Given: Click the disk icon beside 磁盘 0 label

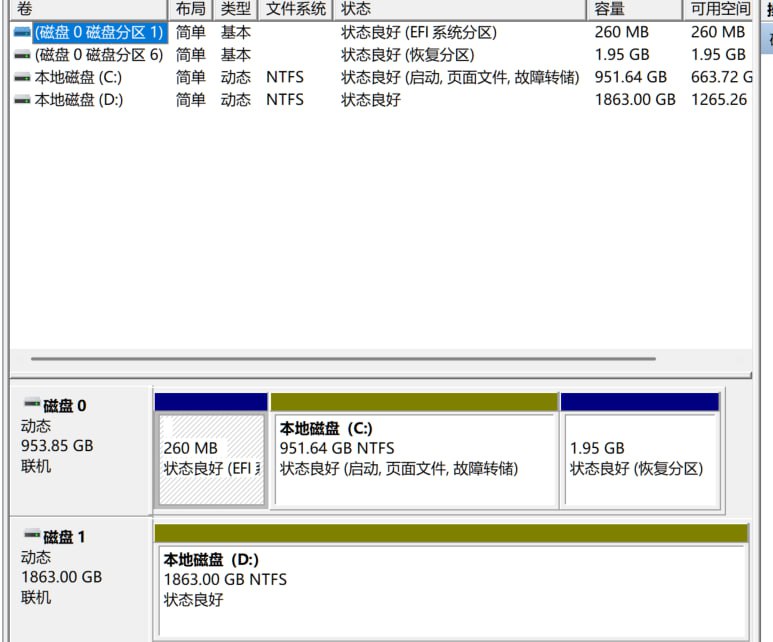Looking at the screenshot, I should tap(33, 403).
